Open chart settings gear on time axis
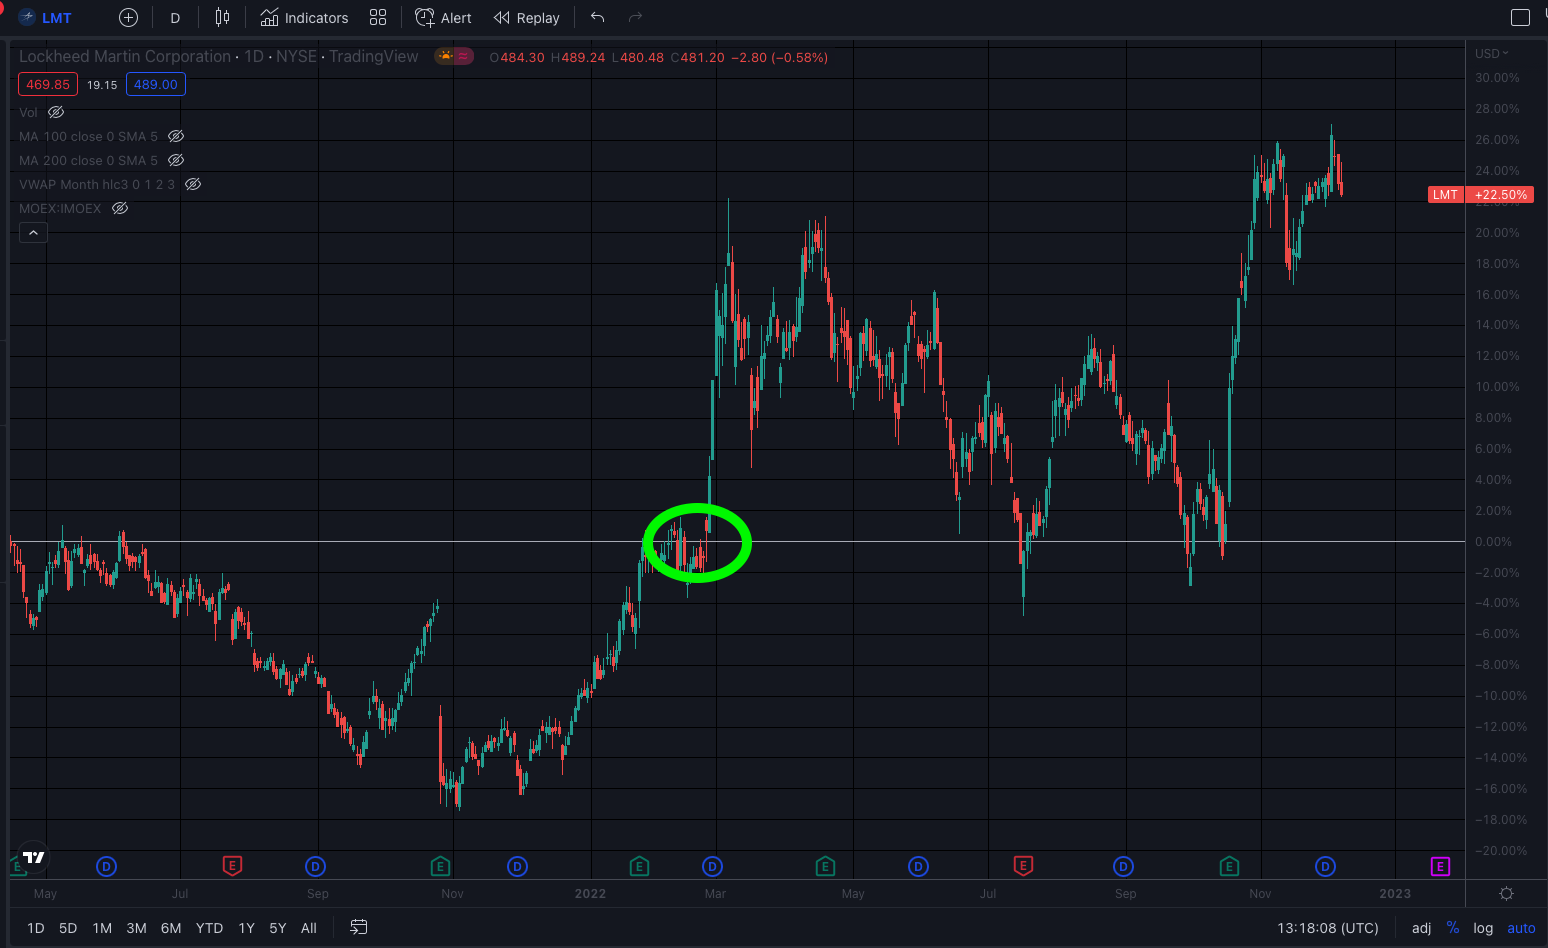The width and height of the screenshot is (1548, 948). pyautogui.click(x=1506, y=893)
